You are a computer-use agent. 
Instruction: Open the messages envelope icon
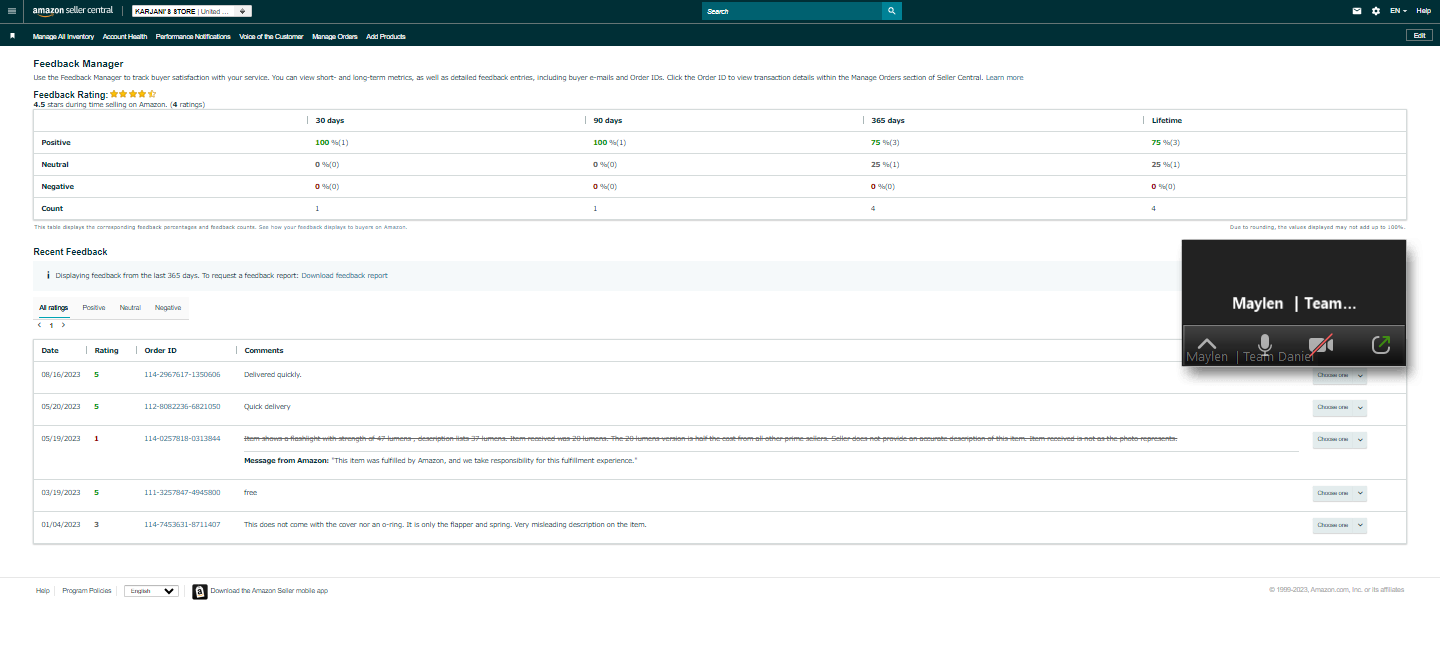coord(1357,11)
